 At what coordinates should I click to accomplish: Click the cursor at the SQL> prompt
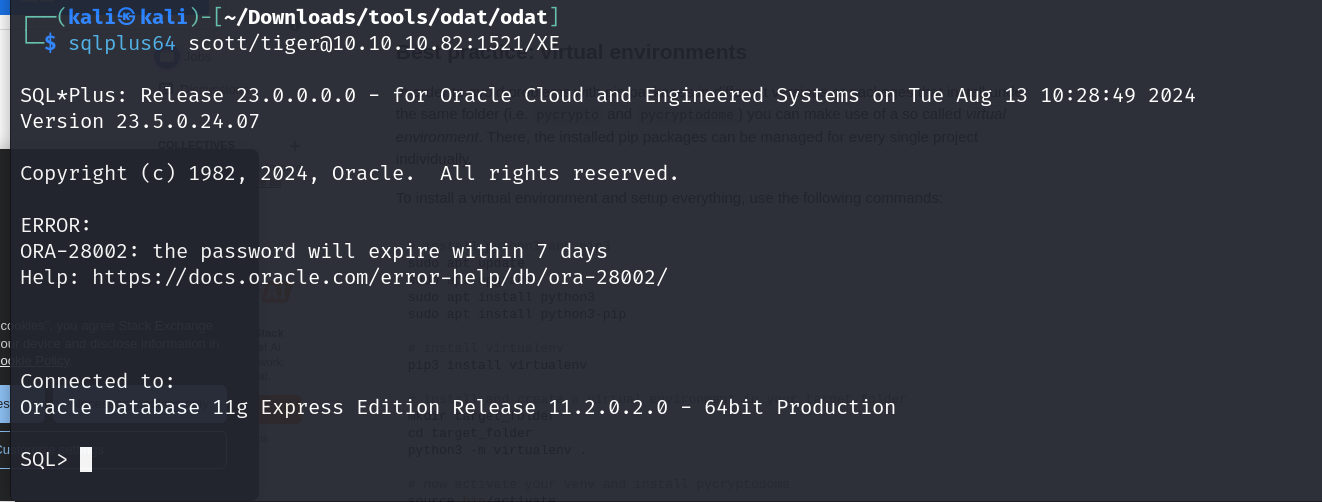tap(86, 459)
